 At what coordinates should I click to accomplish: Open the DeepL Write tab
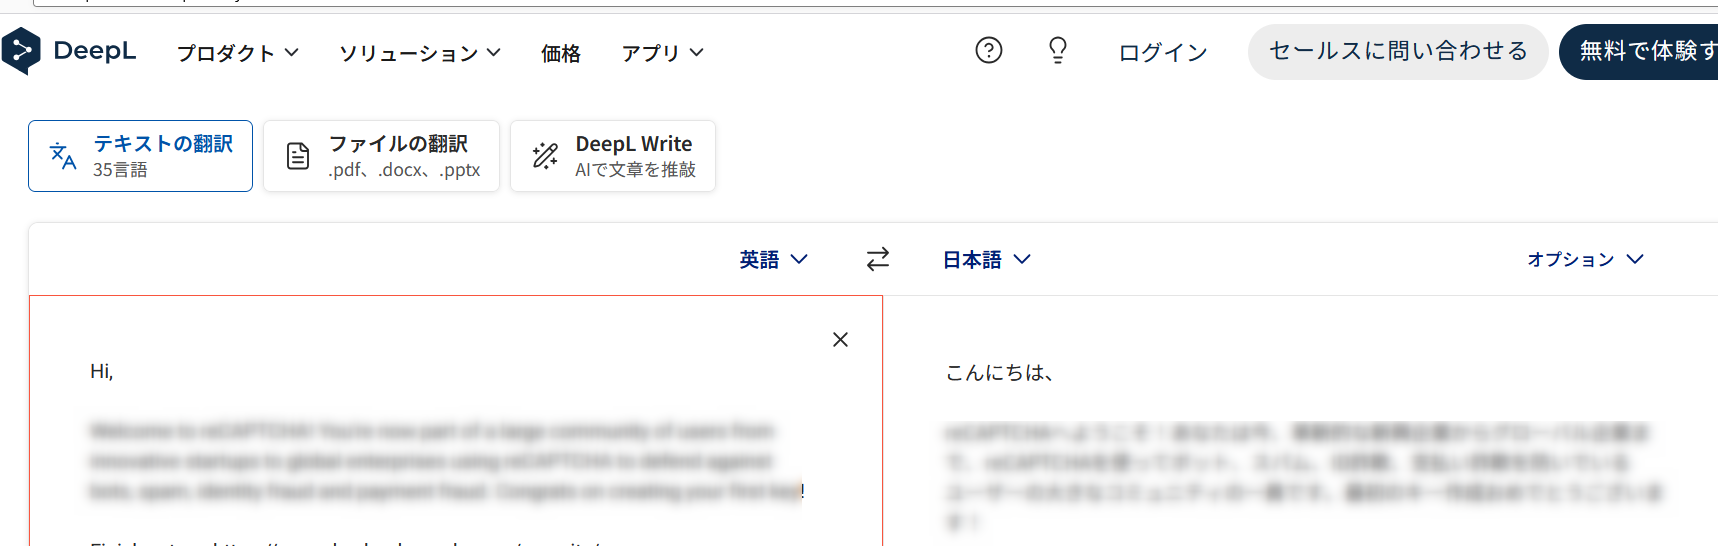[613, 156]
